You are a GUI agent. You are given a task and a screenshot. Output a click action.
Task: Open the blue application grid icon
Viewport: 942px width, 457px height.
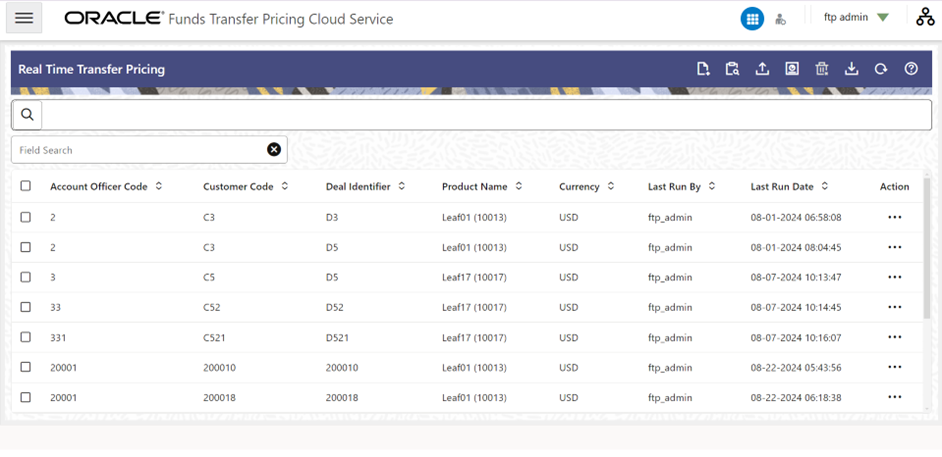[752, 19]
